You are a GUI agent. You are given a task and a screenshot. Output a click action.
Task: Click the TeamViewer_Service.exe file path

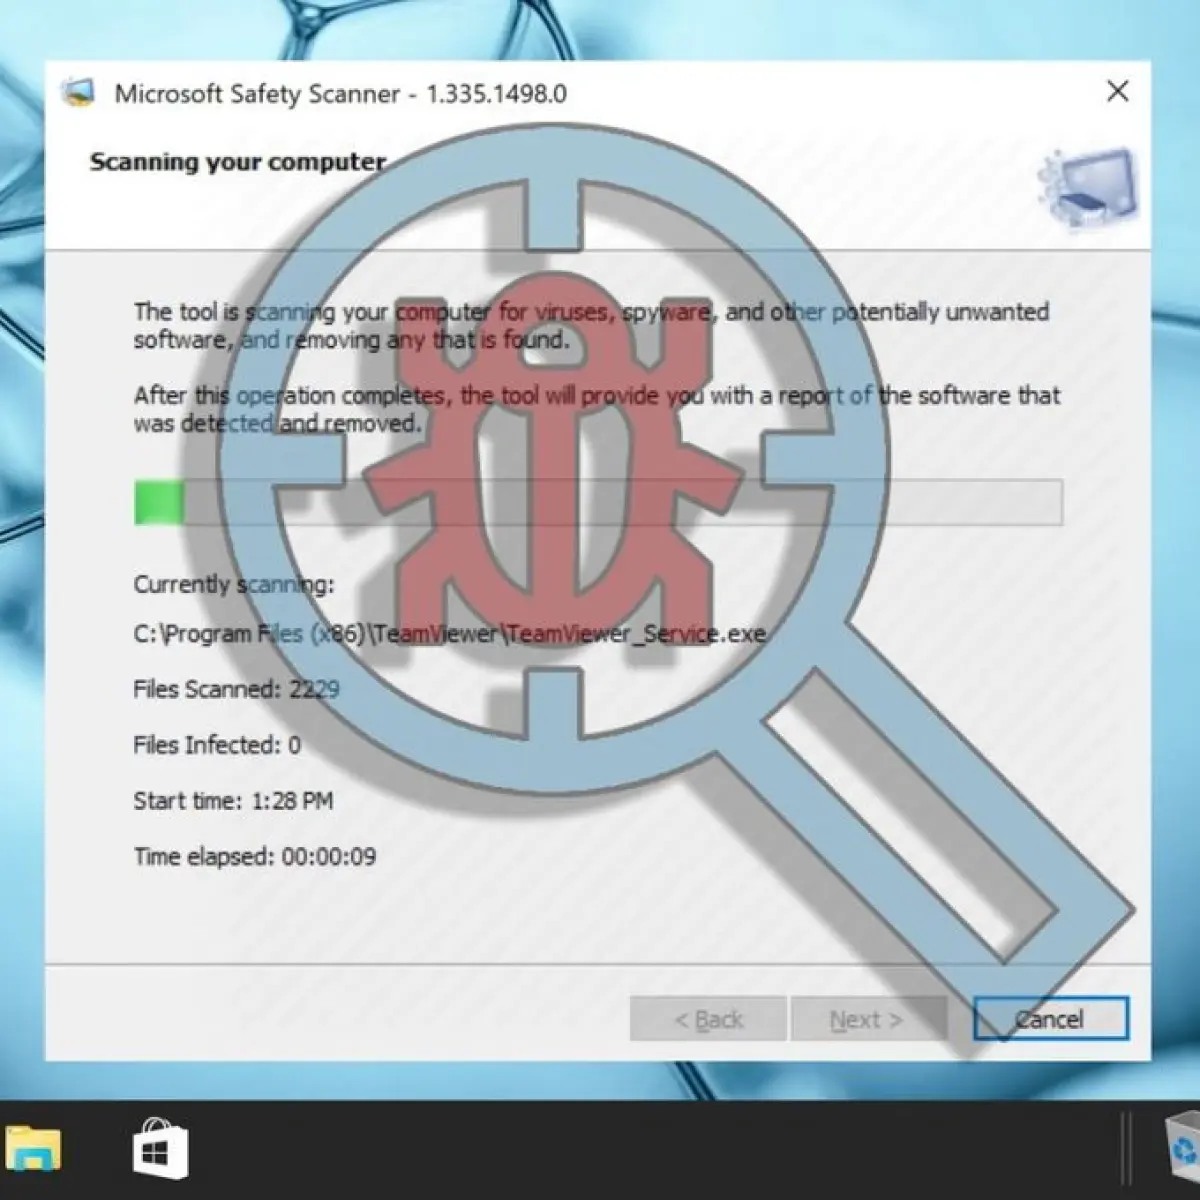pyautogui.click(x=450, y=634)
